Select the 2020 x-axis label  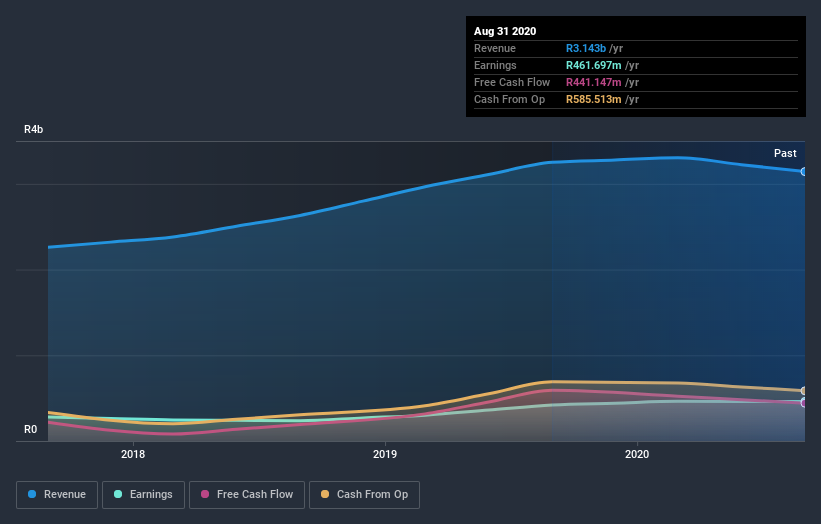click(x=637, y=454)
